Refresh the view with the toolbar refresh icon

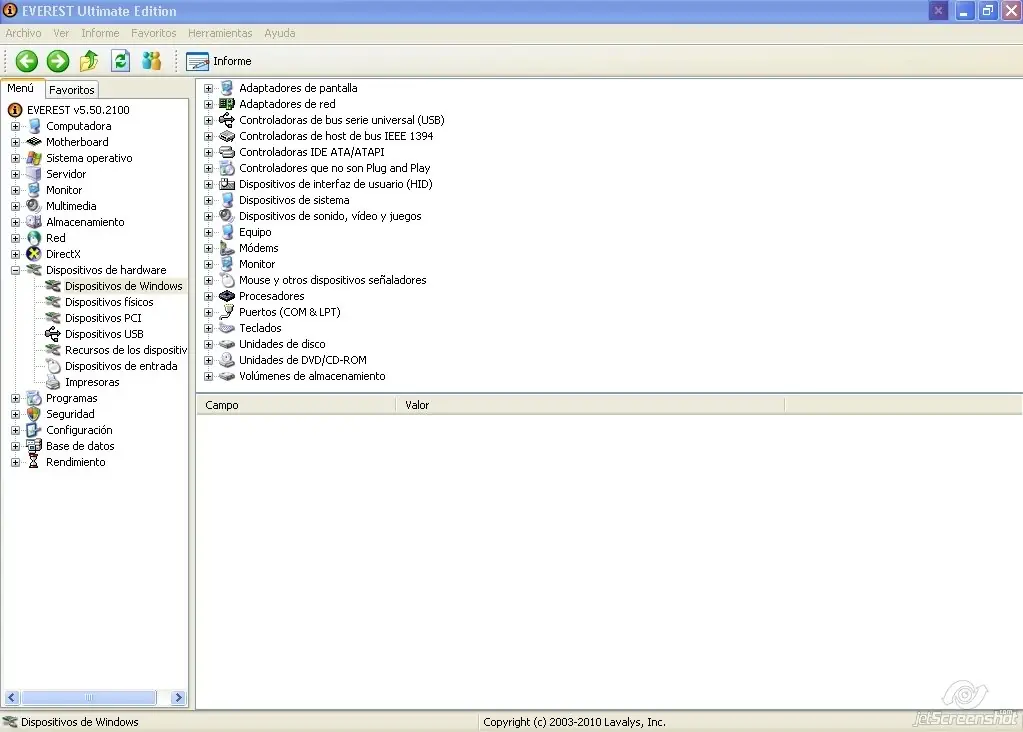tap(120, 61)
